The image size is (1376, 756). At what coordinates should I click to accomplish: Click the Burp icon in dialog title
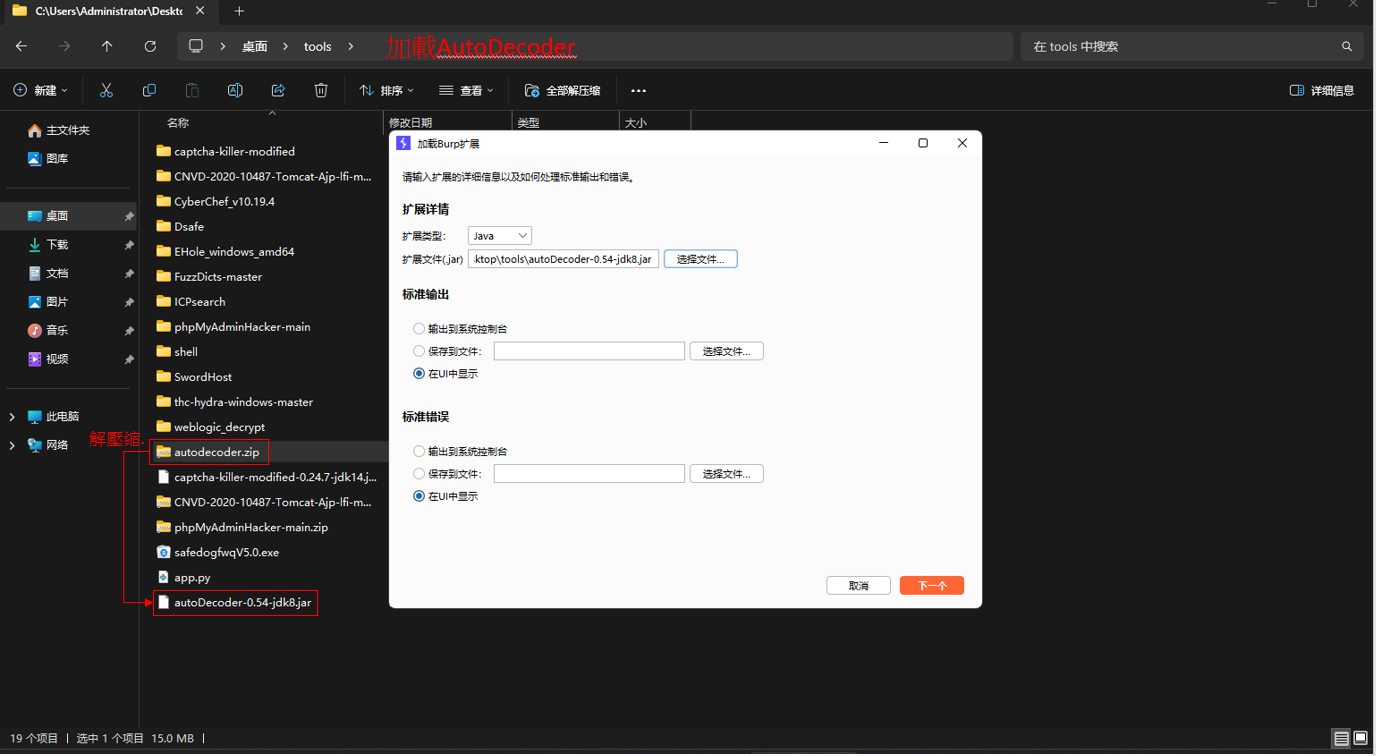coord(403,143)
